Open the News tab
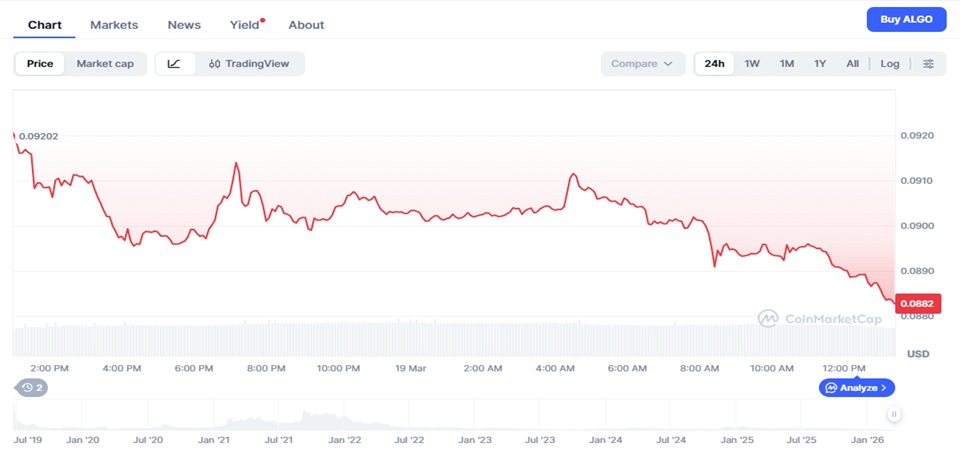960x450 pixels. coord(184,25)
